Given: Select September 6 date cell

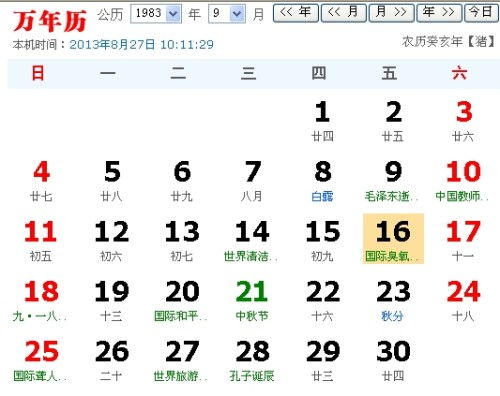Looking at the screenshot, I should pyautogui.click(x=182, y=181).
